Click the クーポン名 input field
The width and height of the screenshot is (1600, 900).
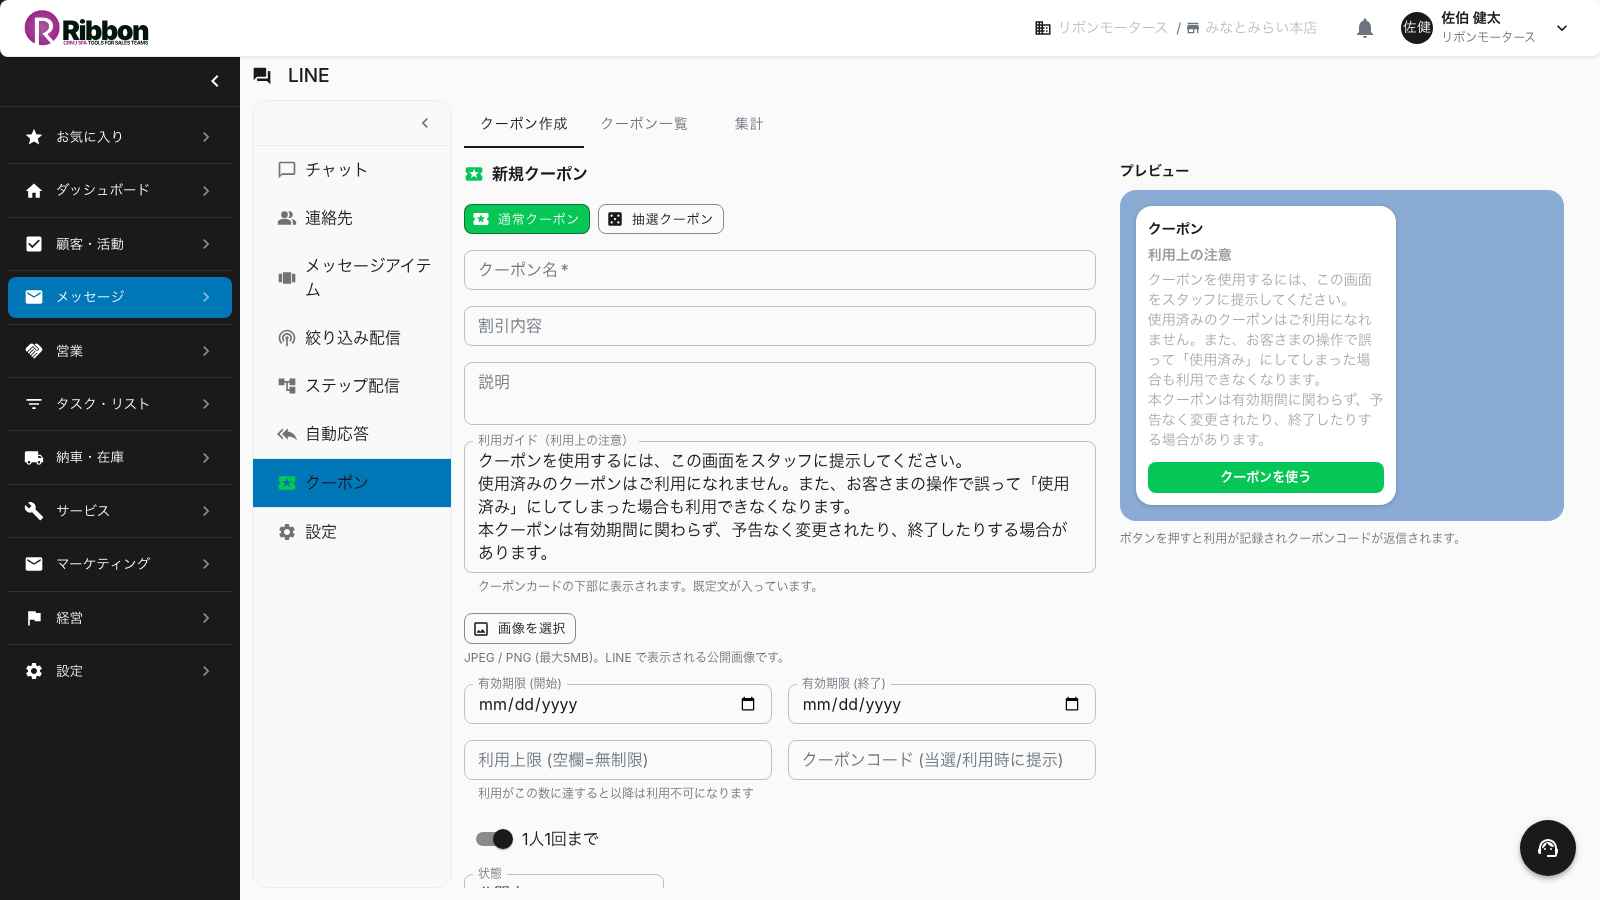780,270
